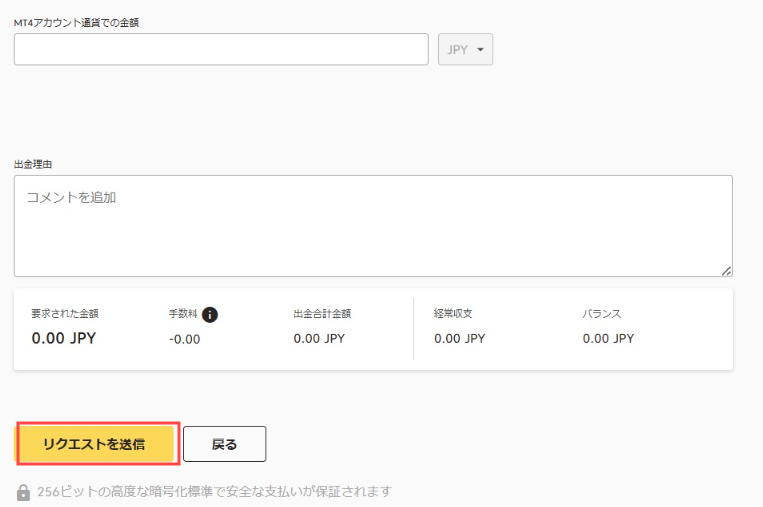Open the JPY currency dropdown

[465, 49]
